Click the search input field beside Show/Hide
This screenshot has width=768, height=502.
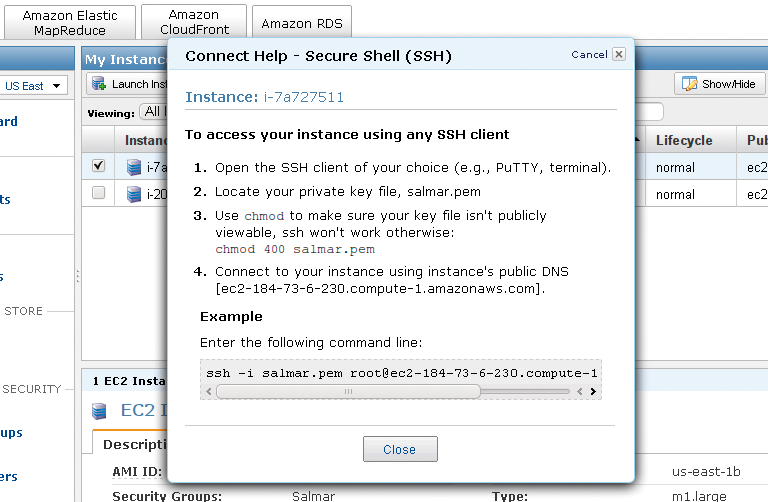point(649,112)
